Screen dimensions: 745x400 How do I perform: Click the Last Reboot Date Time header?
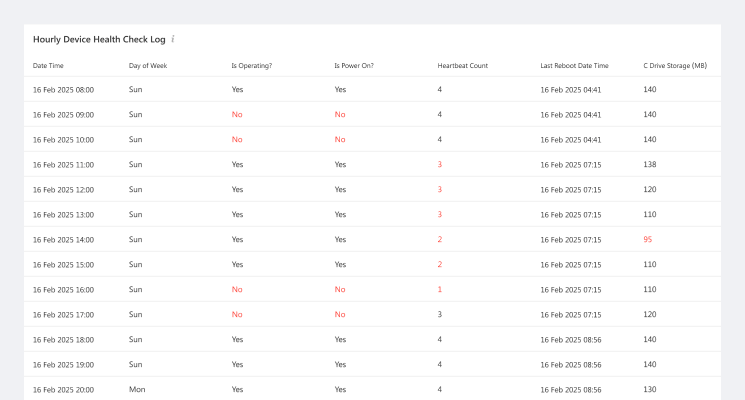pos(574,66)
